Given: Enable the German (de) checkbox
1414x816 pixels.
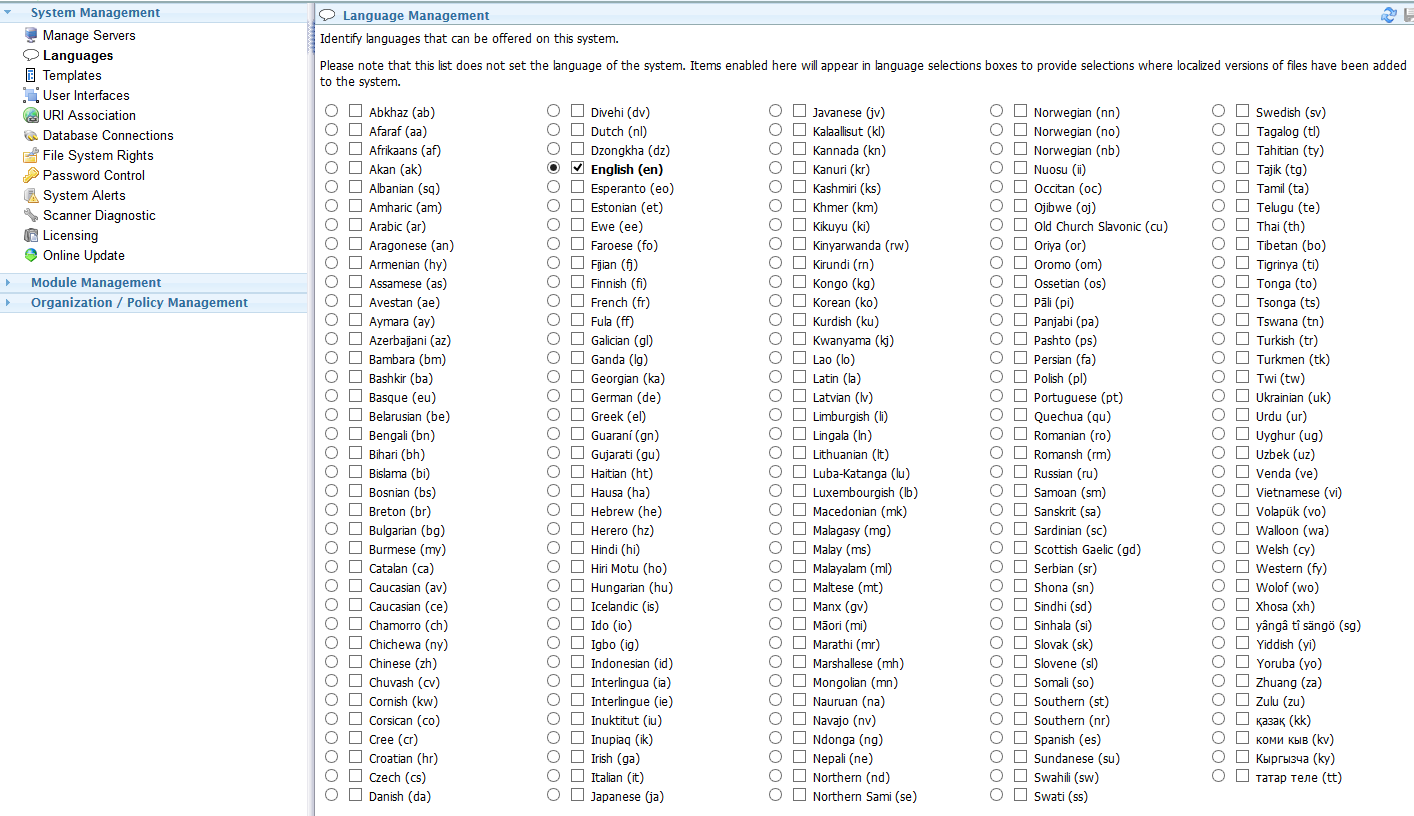Looking at the screenshot, I should coord(577,396).
